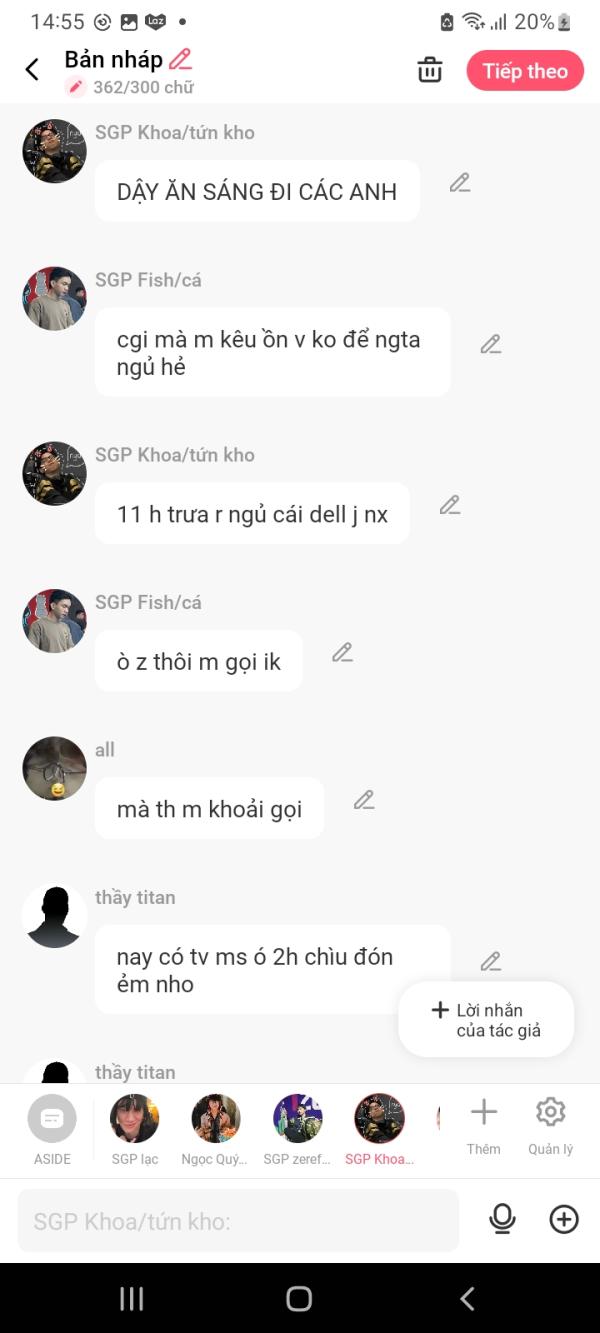
Task: Tap the Tiếp theo button
Action: click(x=525, y=71)
